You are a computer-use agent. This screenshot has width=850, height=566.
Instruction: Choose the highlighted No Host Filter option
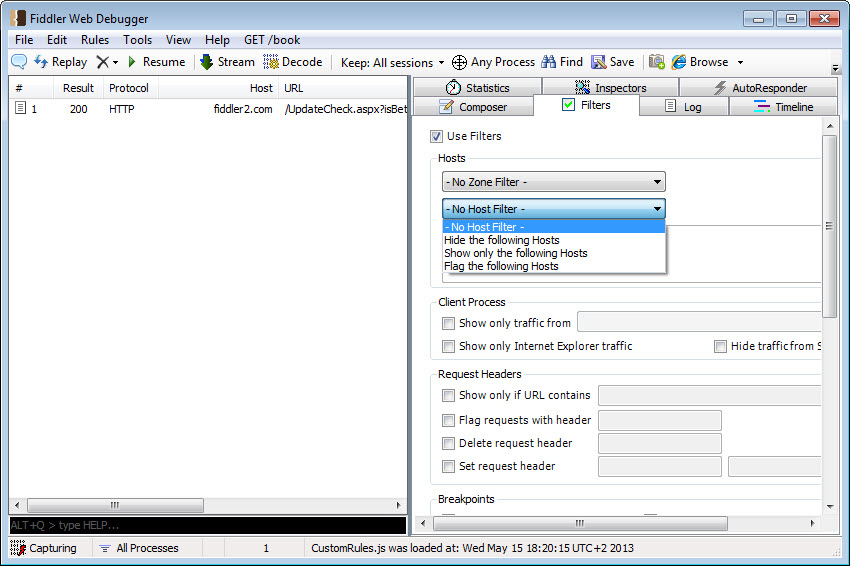553,227
